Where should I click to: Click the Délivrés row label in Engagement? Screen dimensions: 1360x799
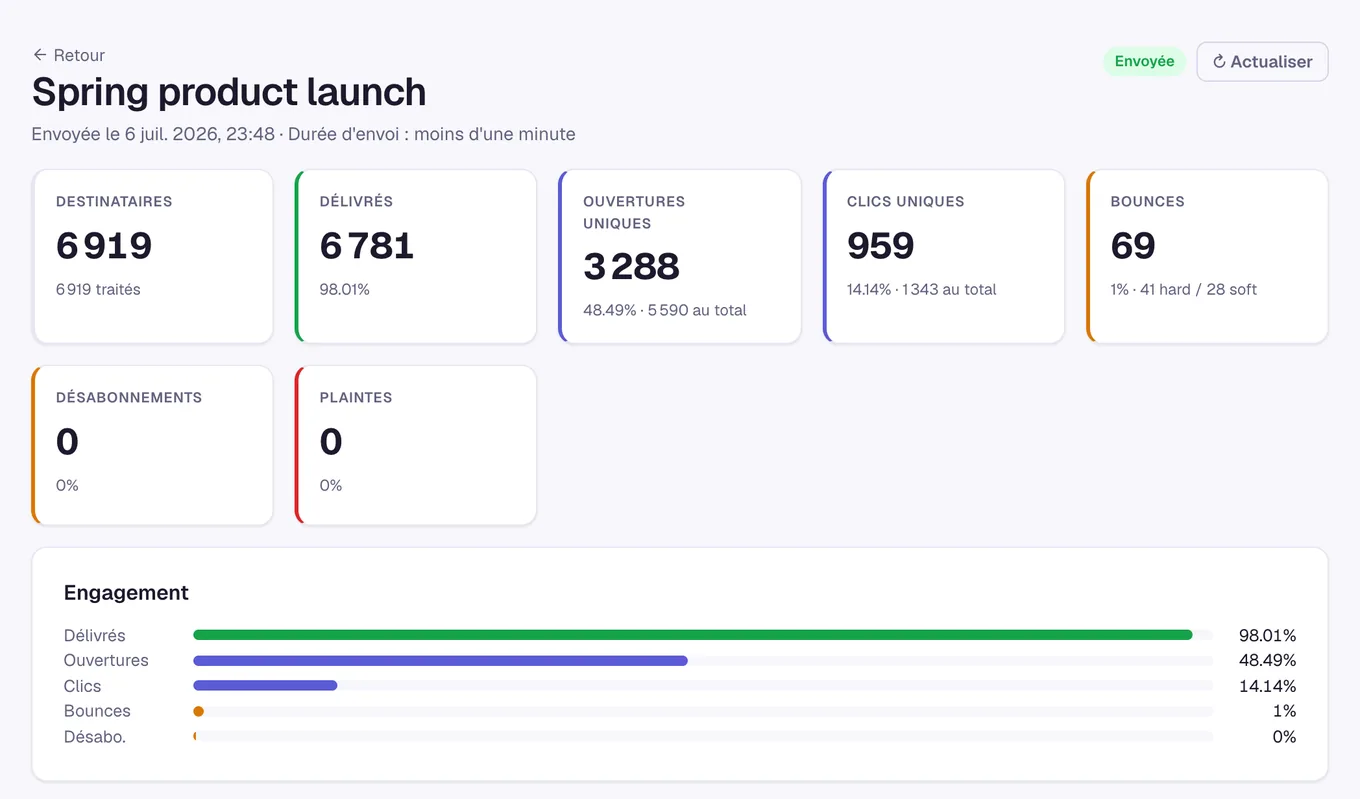click(95, 635)
